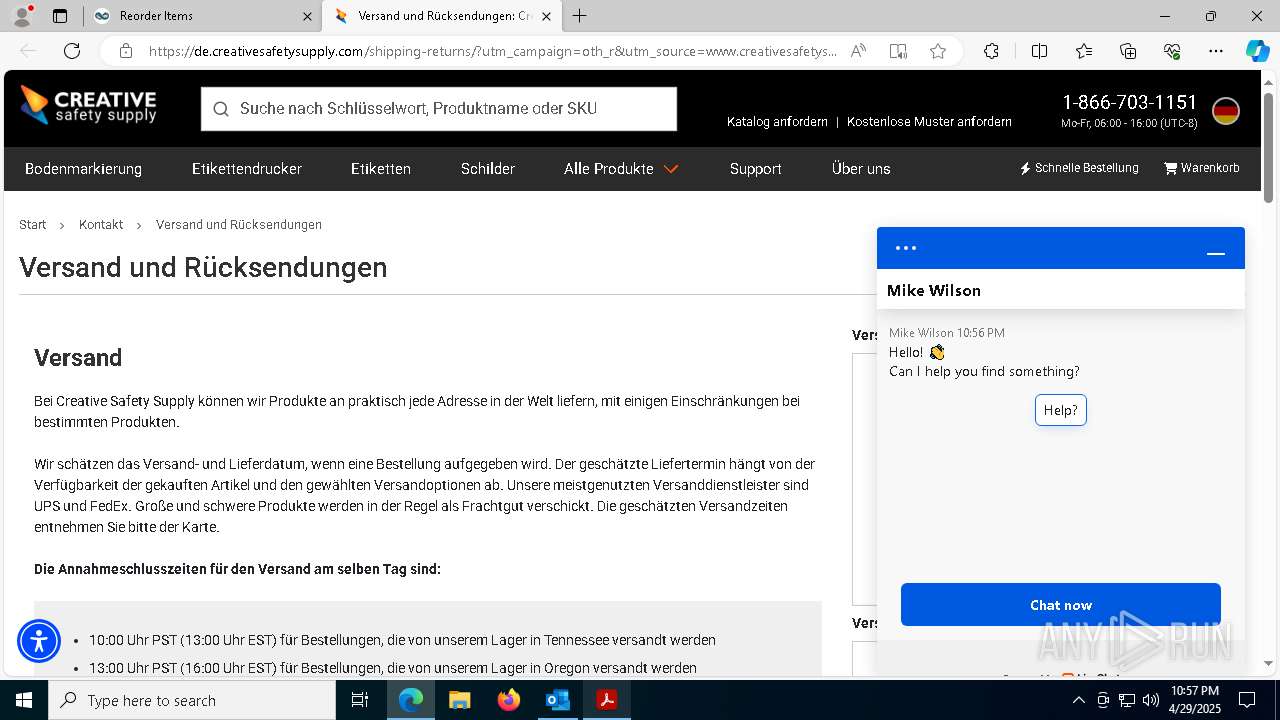Open the Collections icon

(x=1128, y=51)
